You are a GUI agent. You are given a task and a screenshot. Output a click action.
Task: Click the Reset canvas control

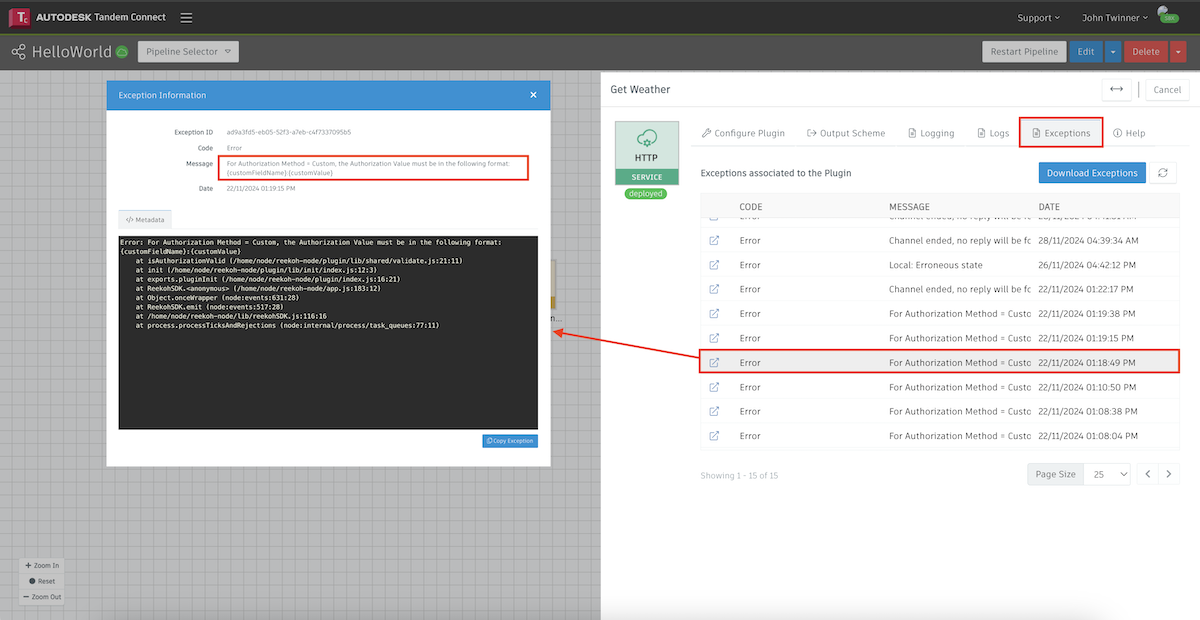(42, 581)
